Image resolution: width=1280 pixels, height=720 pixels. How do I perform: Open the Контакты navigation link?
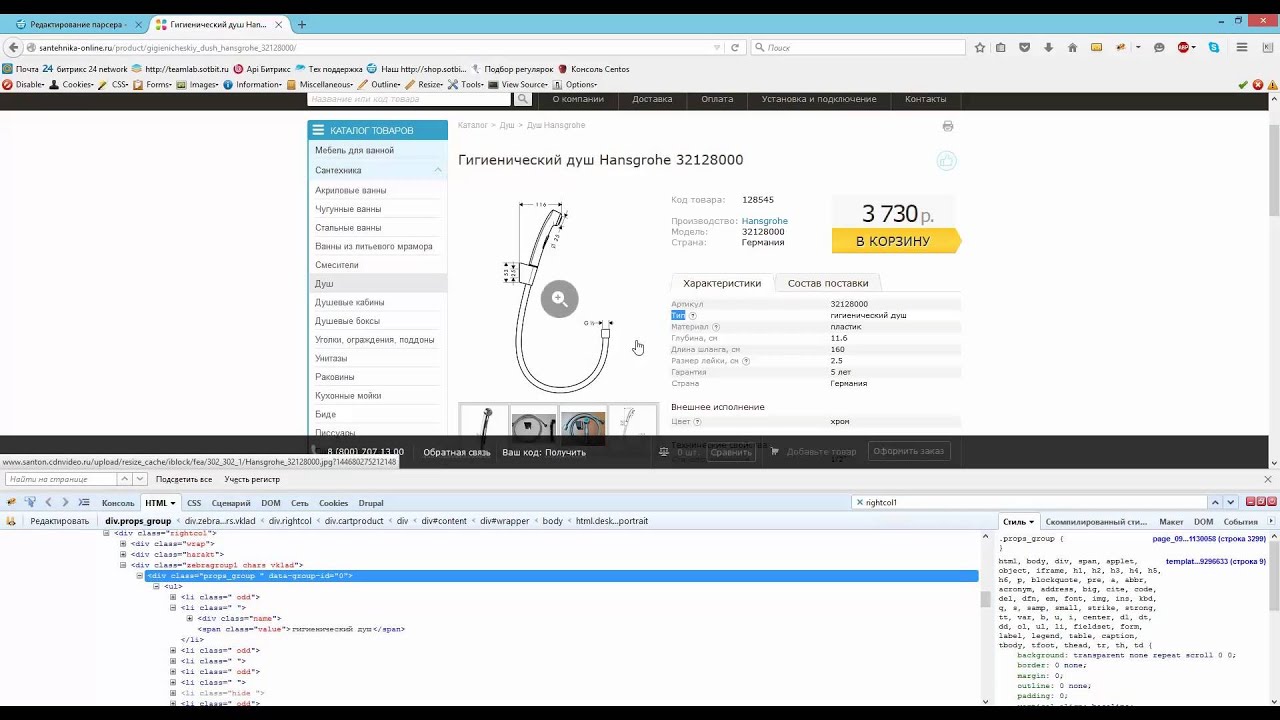click(925, 99)
